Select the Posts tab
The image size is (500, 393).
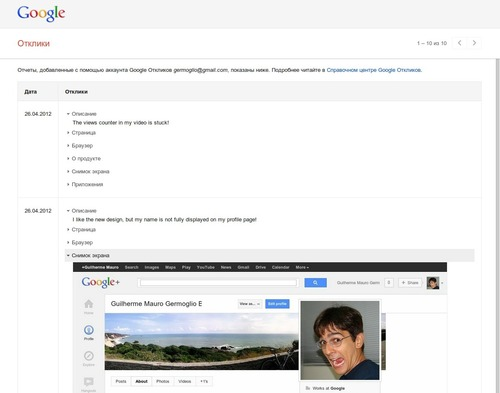pos(121,381)
